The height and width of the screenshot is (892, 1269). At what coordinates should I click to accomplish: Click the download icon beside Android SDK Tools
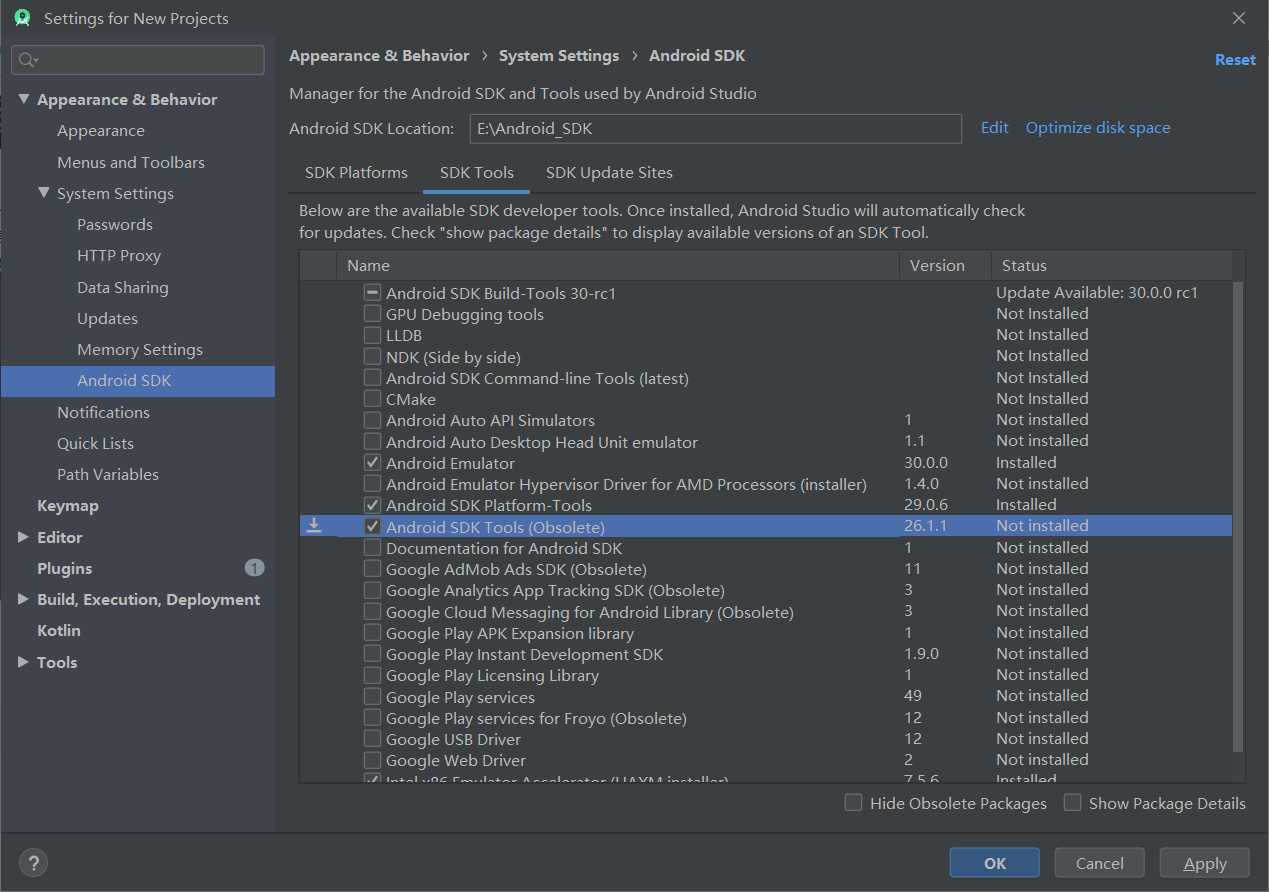[314, 525]
